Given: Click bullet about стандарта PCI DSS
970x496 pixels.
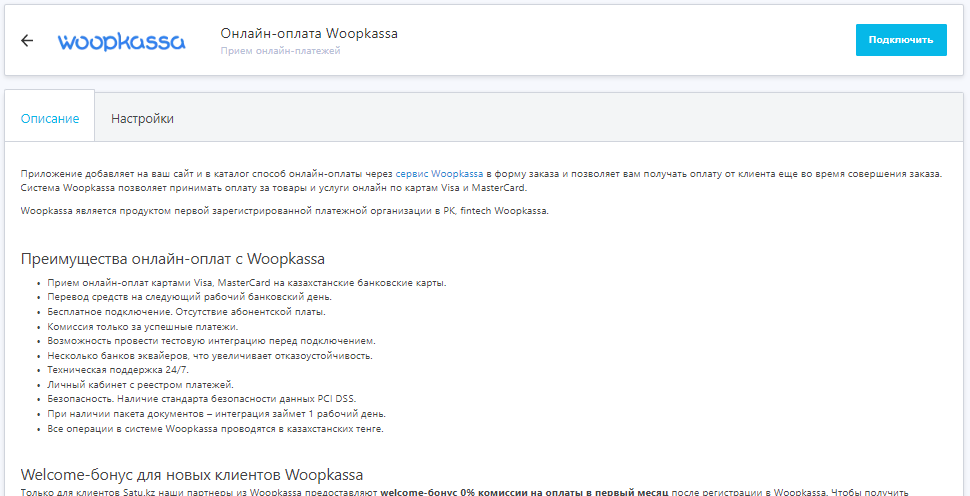Looking at the screenshot, I should coord(202,400).
